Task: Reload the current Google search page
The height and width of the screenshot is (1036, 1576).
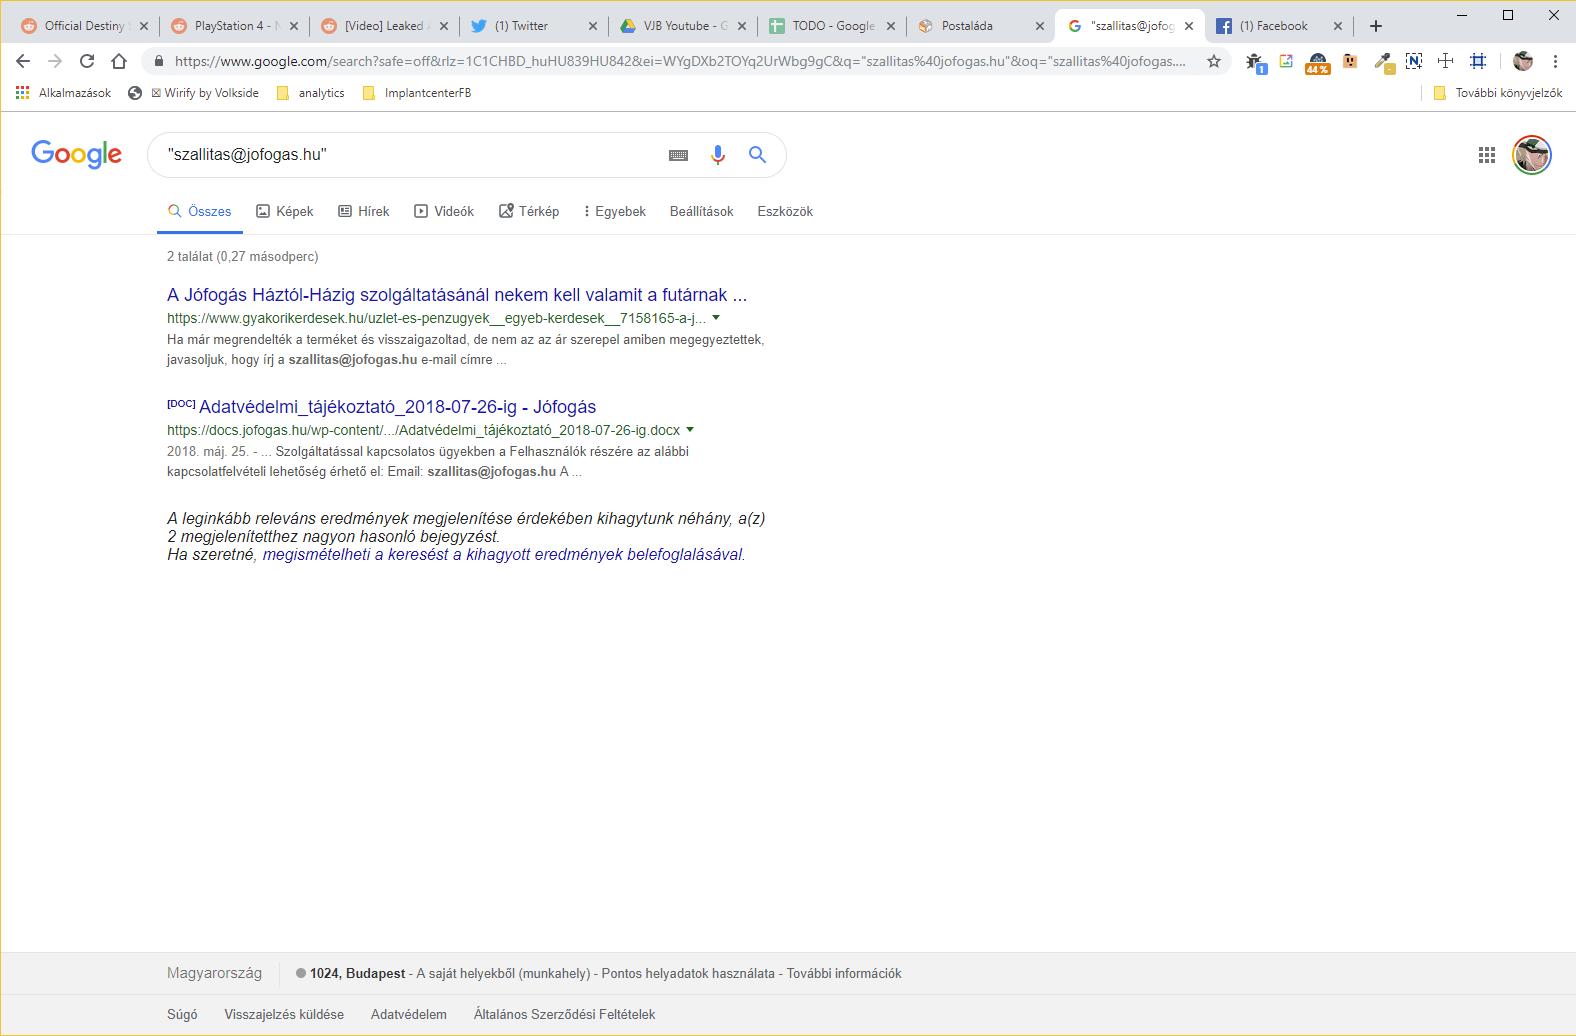Action: 87,61
